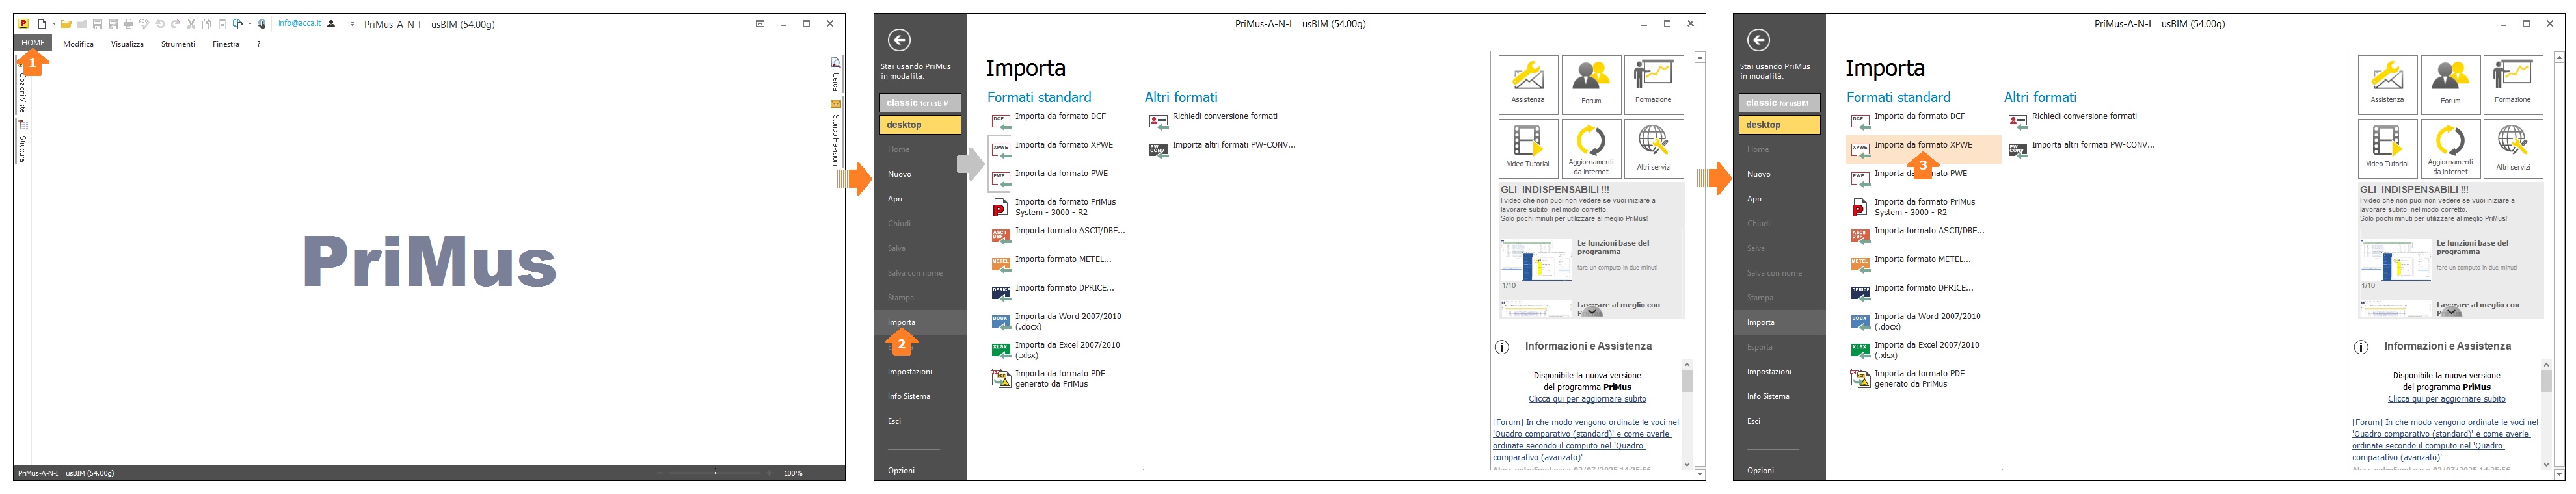Click the user profile icon beside info@acca.it
Viewport: 2576px width, 494px height.
pos(331,24)
